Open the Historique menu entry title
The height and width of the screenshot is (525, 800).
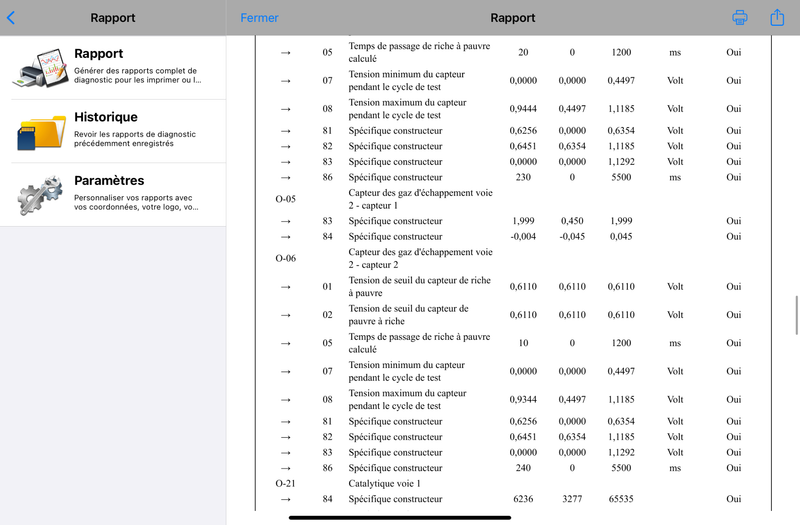tap(106, 117)
